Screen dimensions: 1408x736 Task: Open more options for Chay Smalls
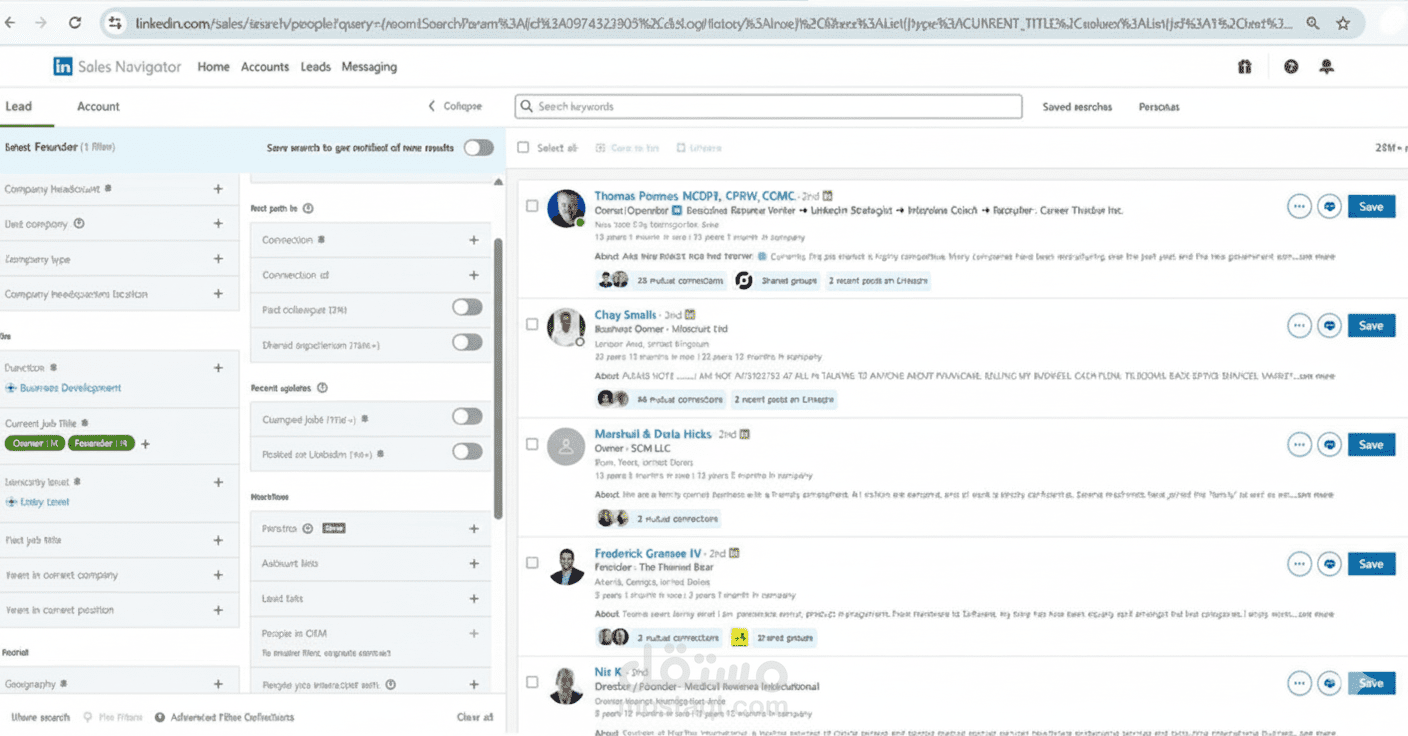click(x=1299, y=326)
